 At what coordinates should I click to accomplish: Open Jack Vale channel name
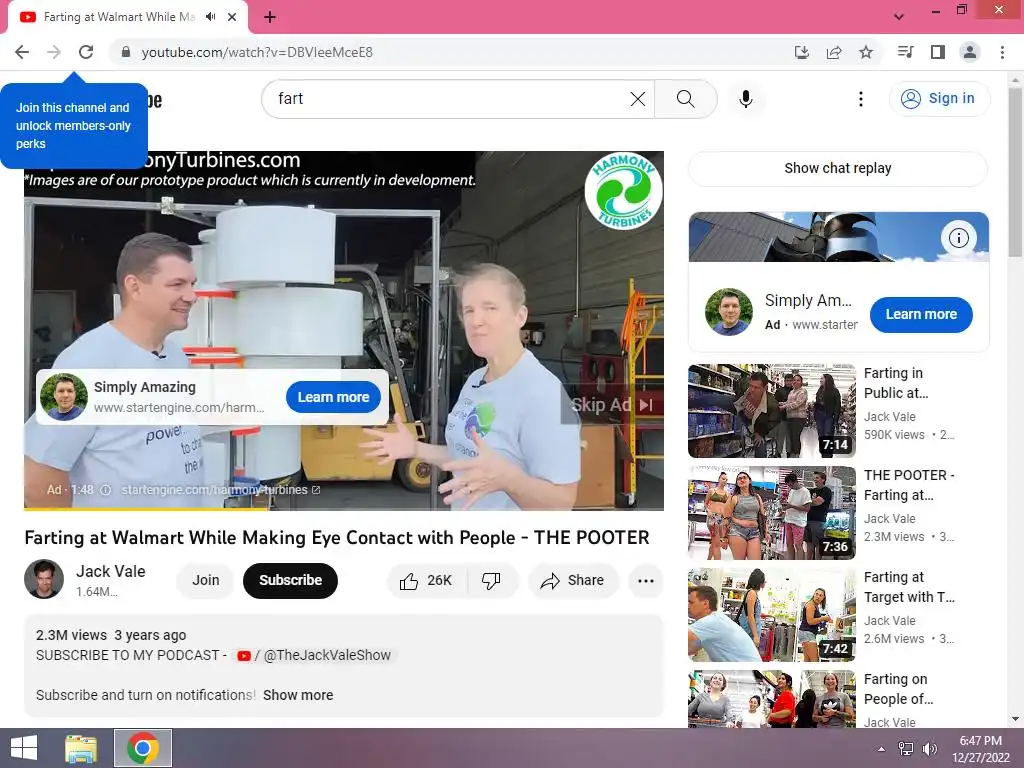(x=110, y=571)
